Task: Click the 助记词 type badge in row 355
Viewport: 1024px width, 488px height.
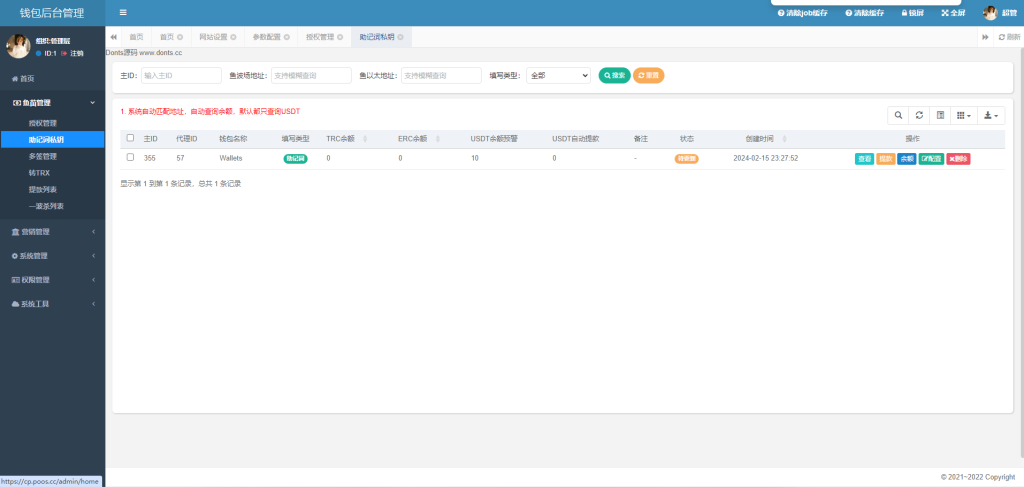Action: tap(295, 158)
